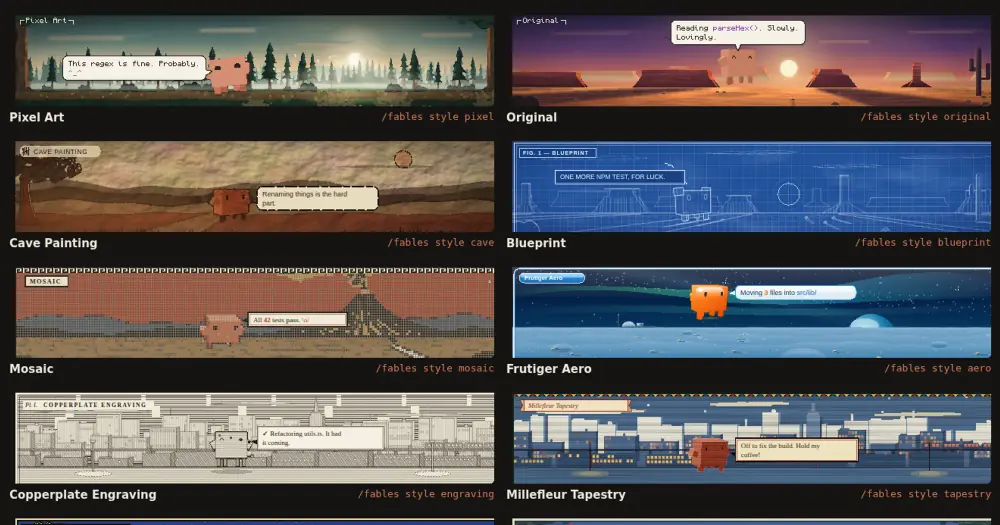Click the /fables style original command

[x=925, y=117]
